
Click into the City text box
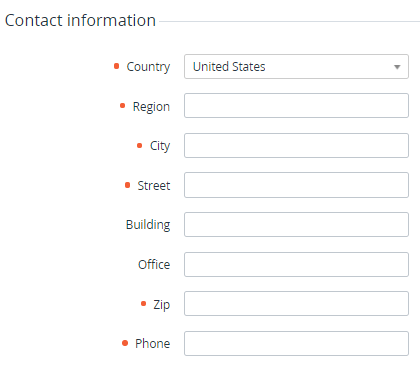tap(296, 145)
